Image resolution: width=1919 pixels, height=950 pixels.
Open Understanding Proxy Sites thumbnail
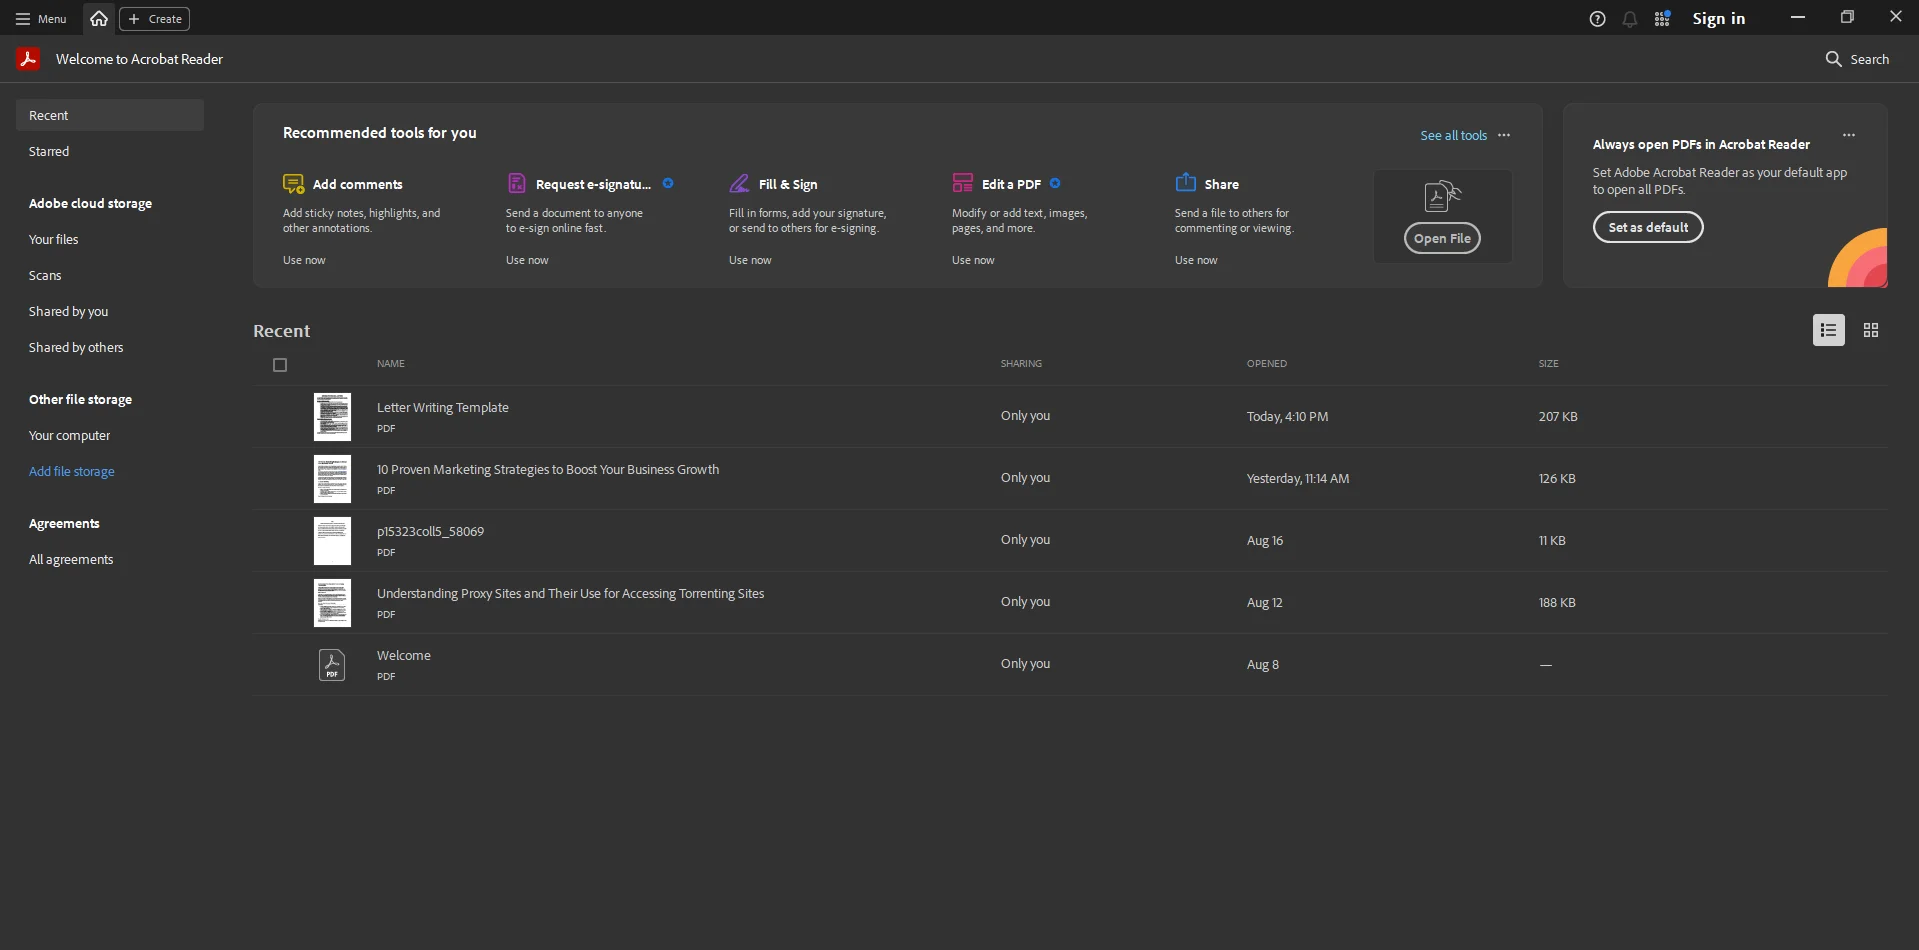332,603
